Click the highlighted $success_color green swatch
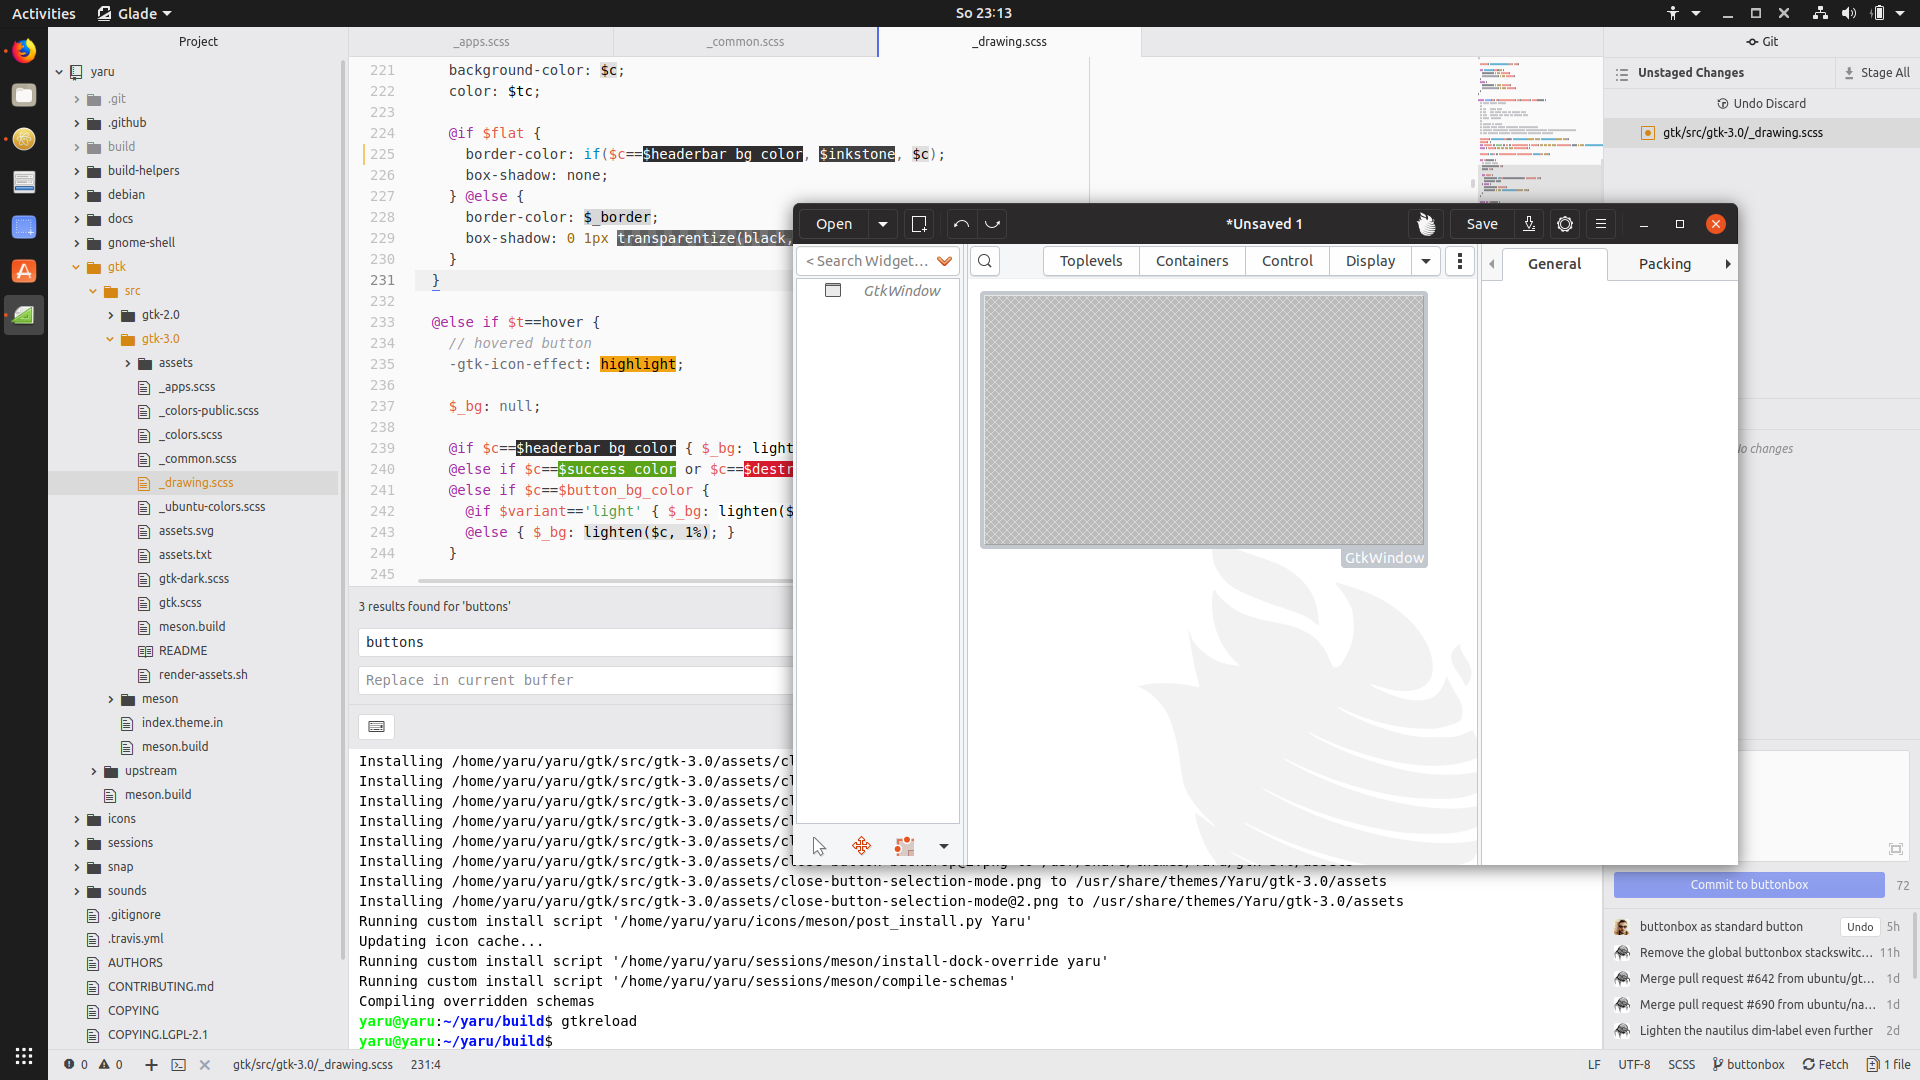The width and height of the screenshot is (1920, 1080). [x=616, y=469]
